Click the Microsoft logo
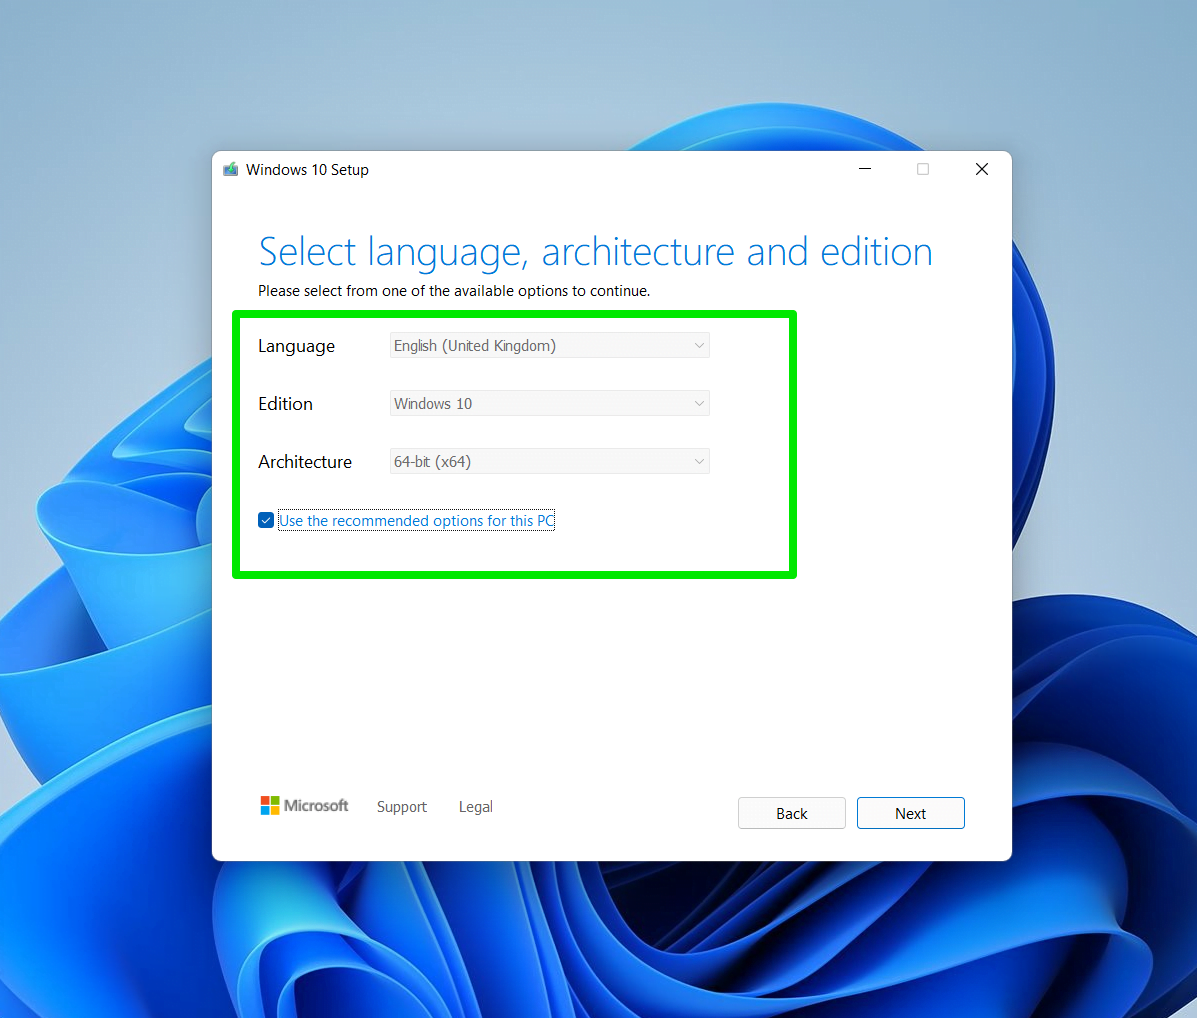Image resolution: width=1197 pixels, height=1018 pixels. [304, 805]
